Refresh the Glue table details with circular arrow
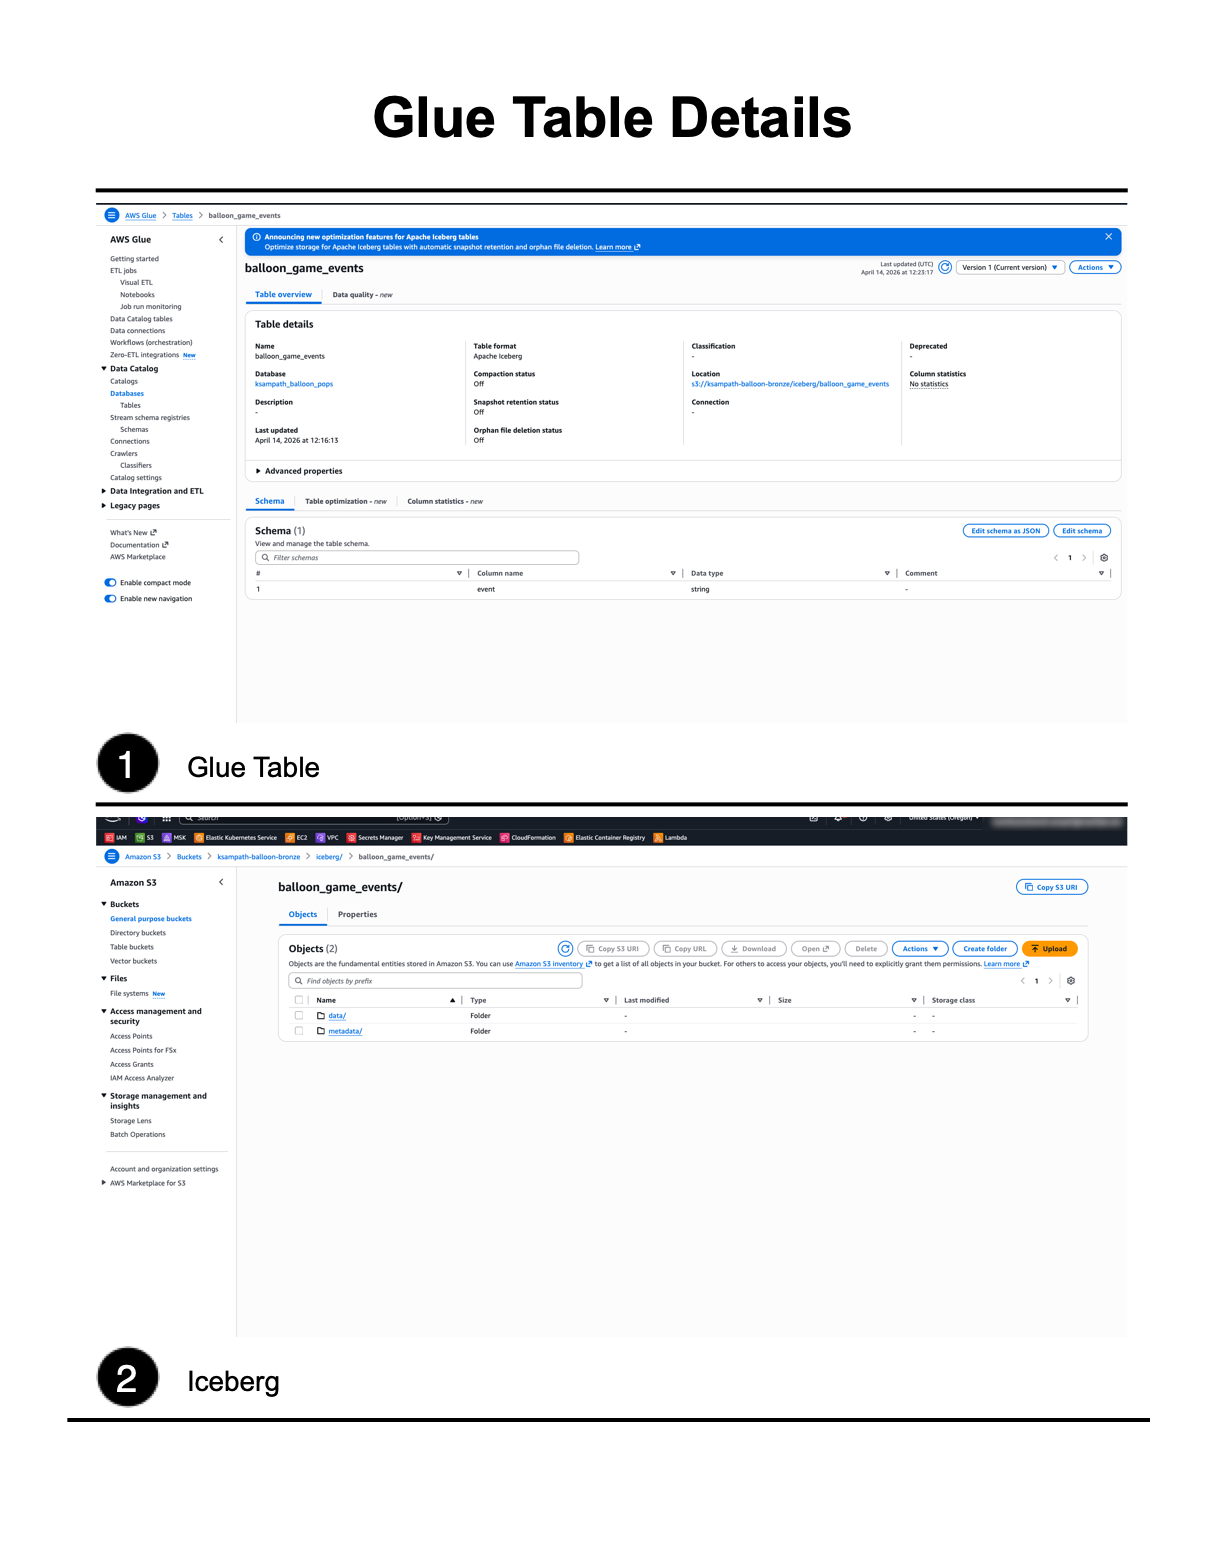 (x=945, y=267)
